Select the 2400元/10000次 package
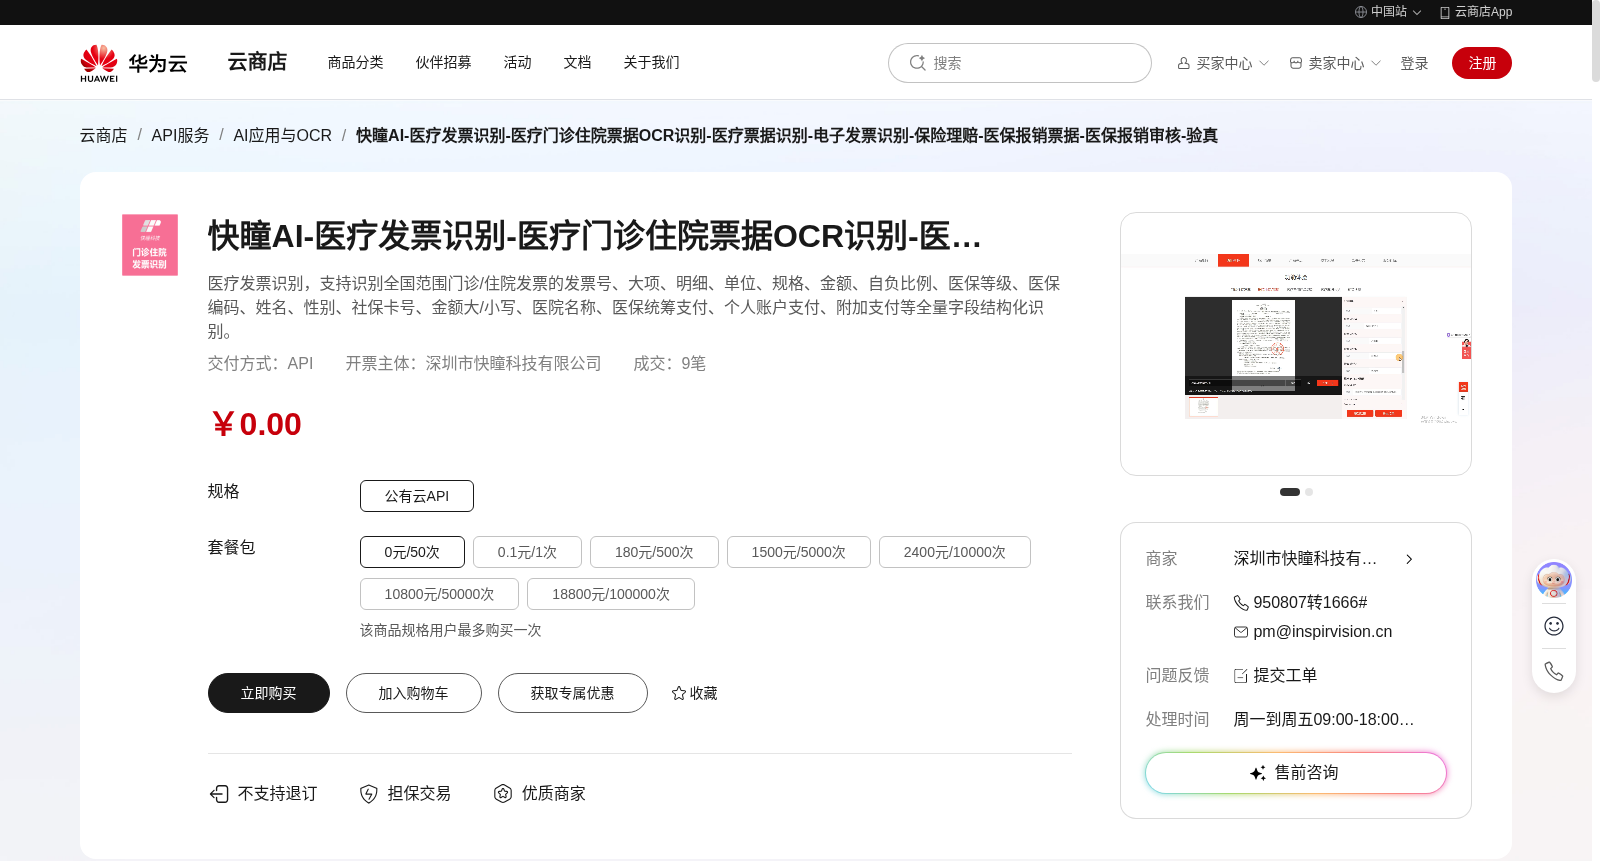The image size is (1600, 861). (x=955, y=552)
